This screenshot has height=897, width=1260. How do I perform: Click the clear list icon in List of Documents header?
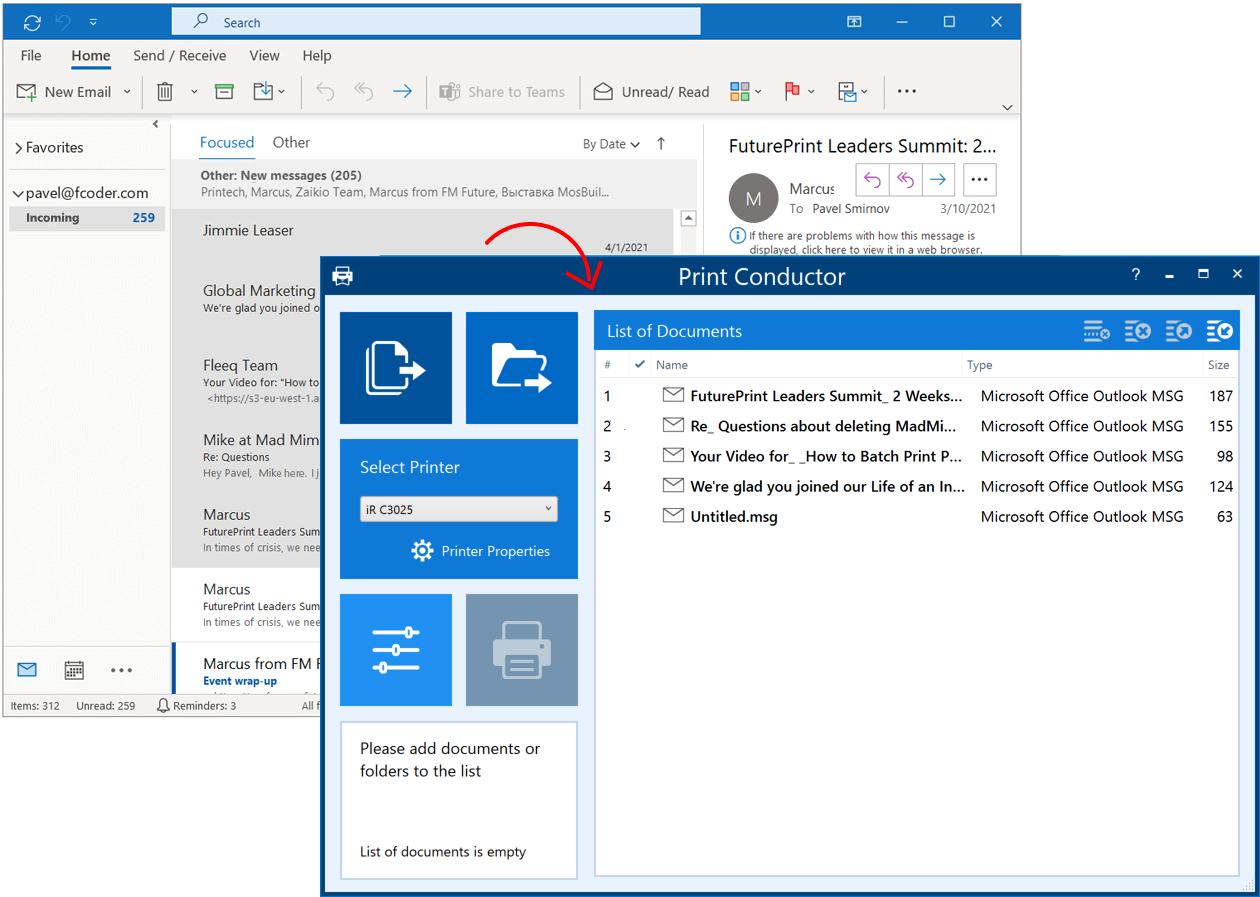[1137, 331]
